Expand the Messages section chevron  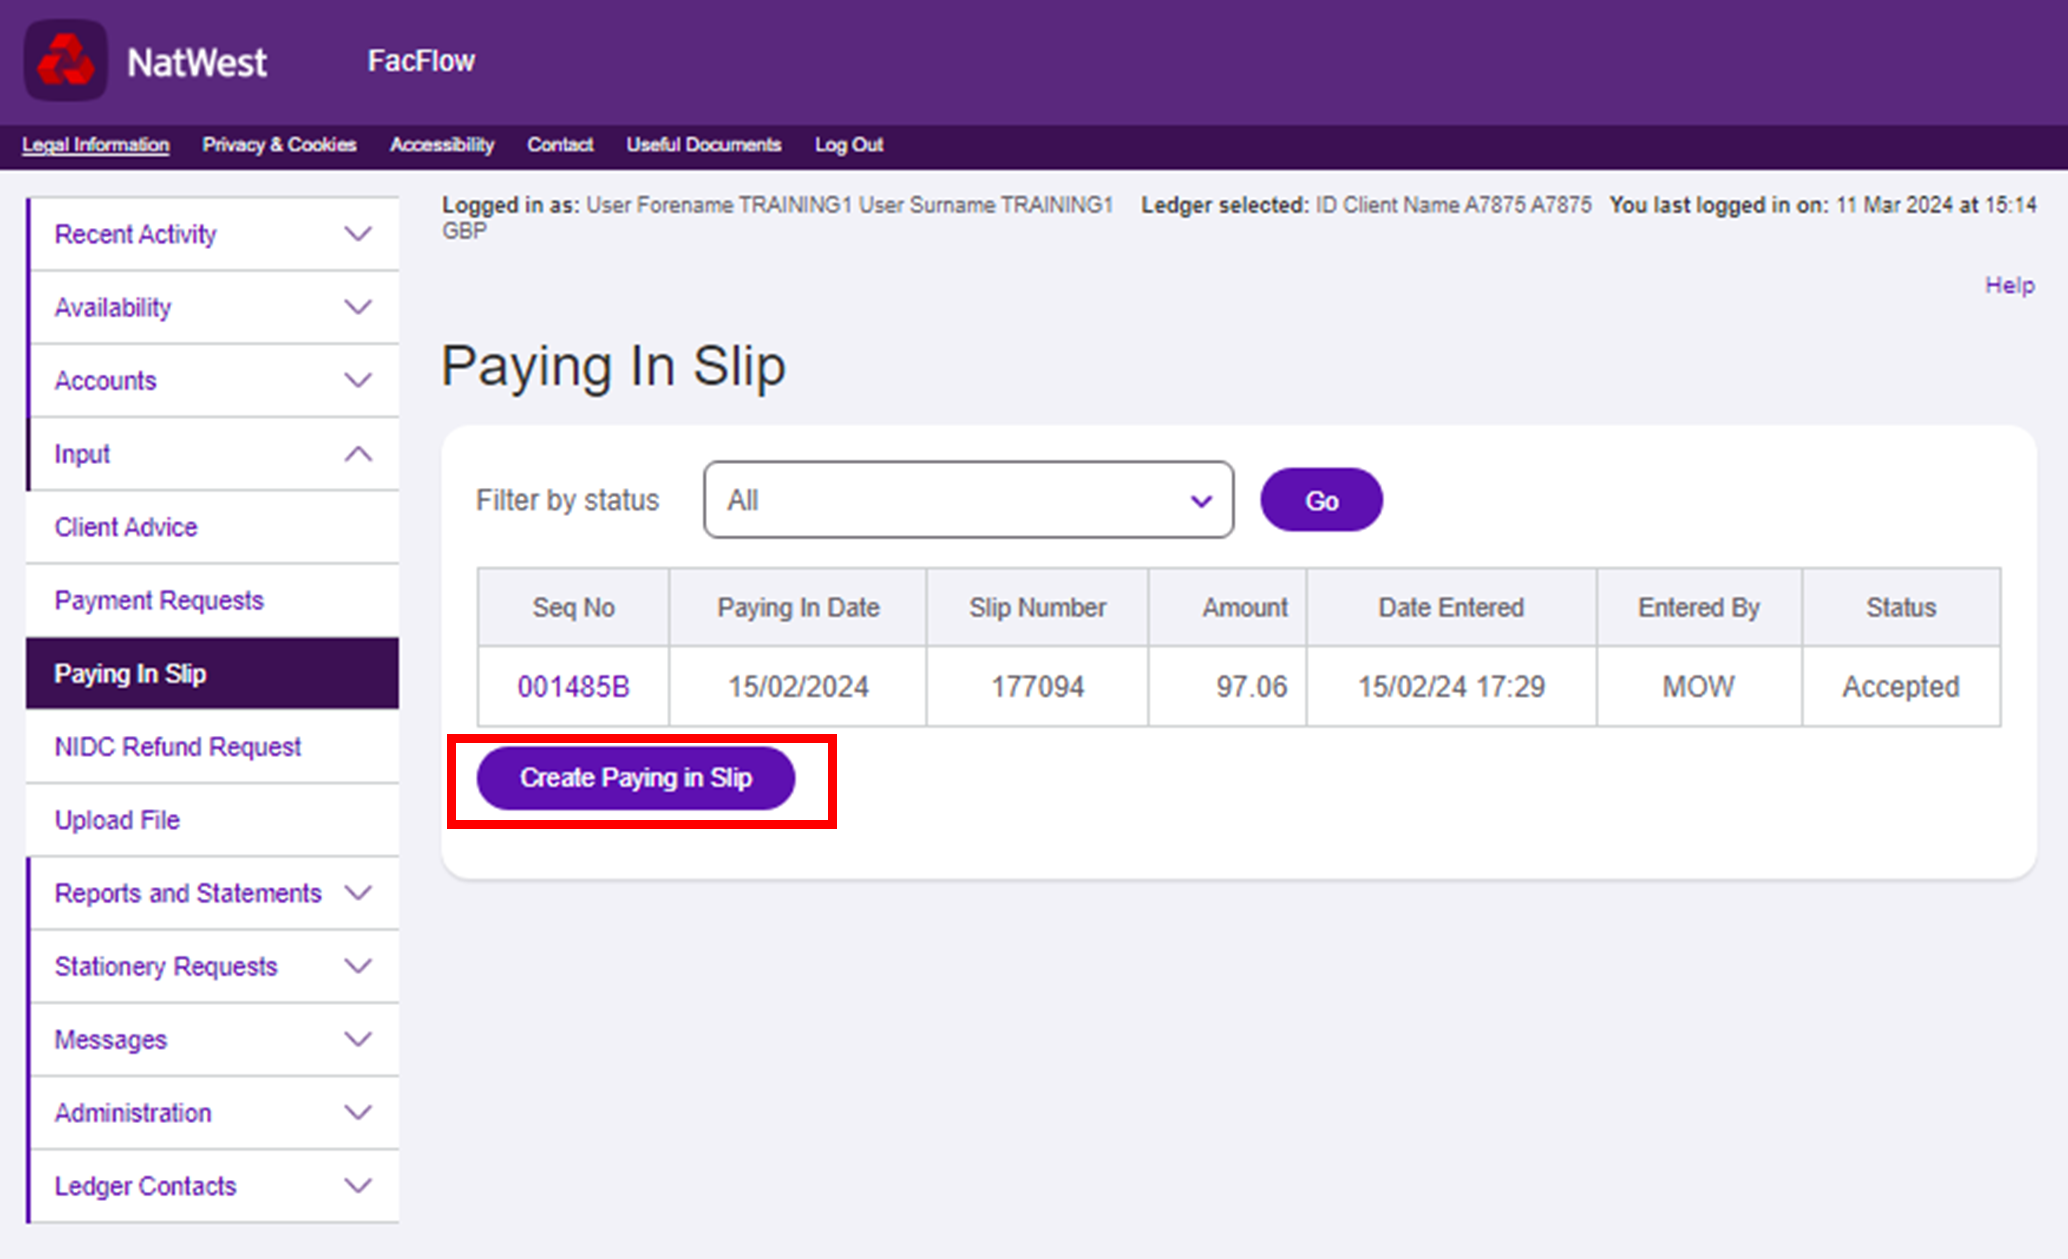[358, 1039]
